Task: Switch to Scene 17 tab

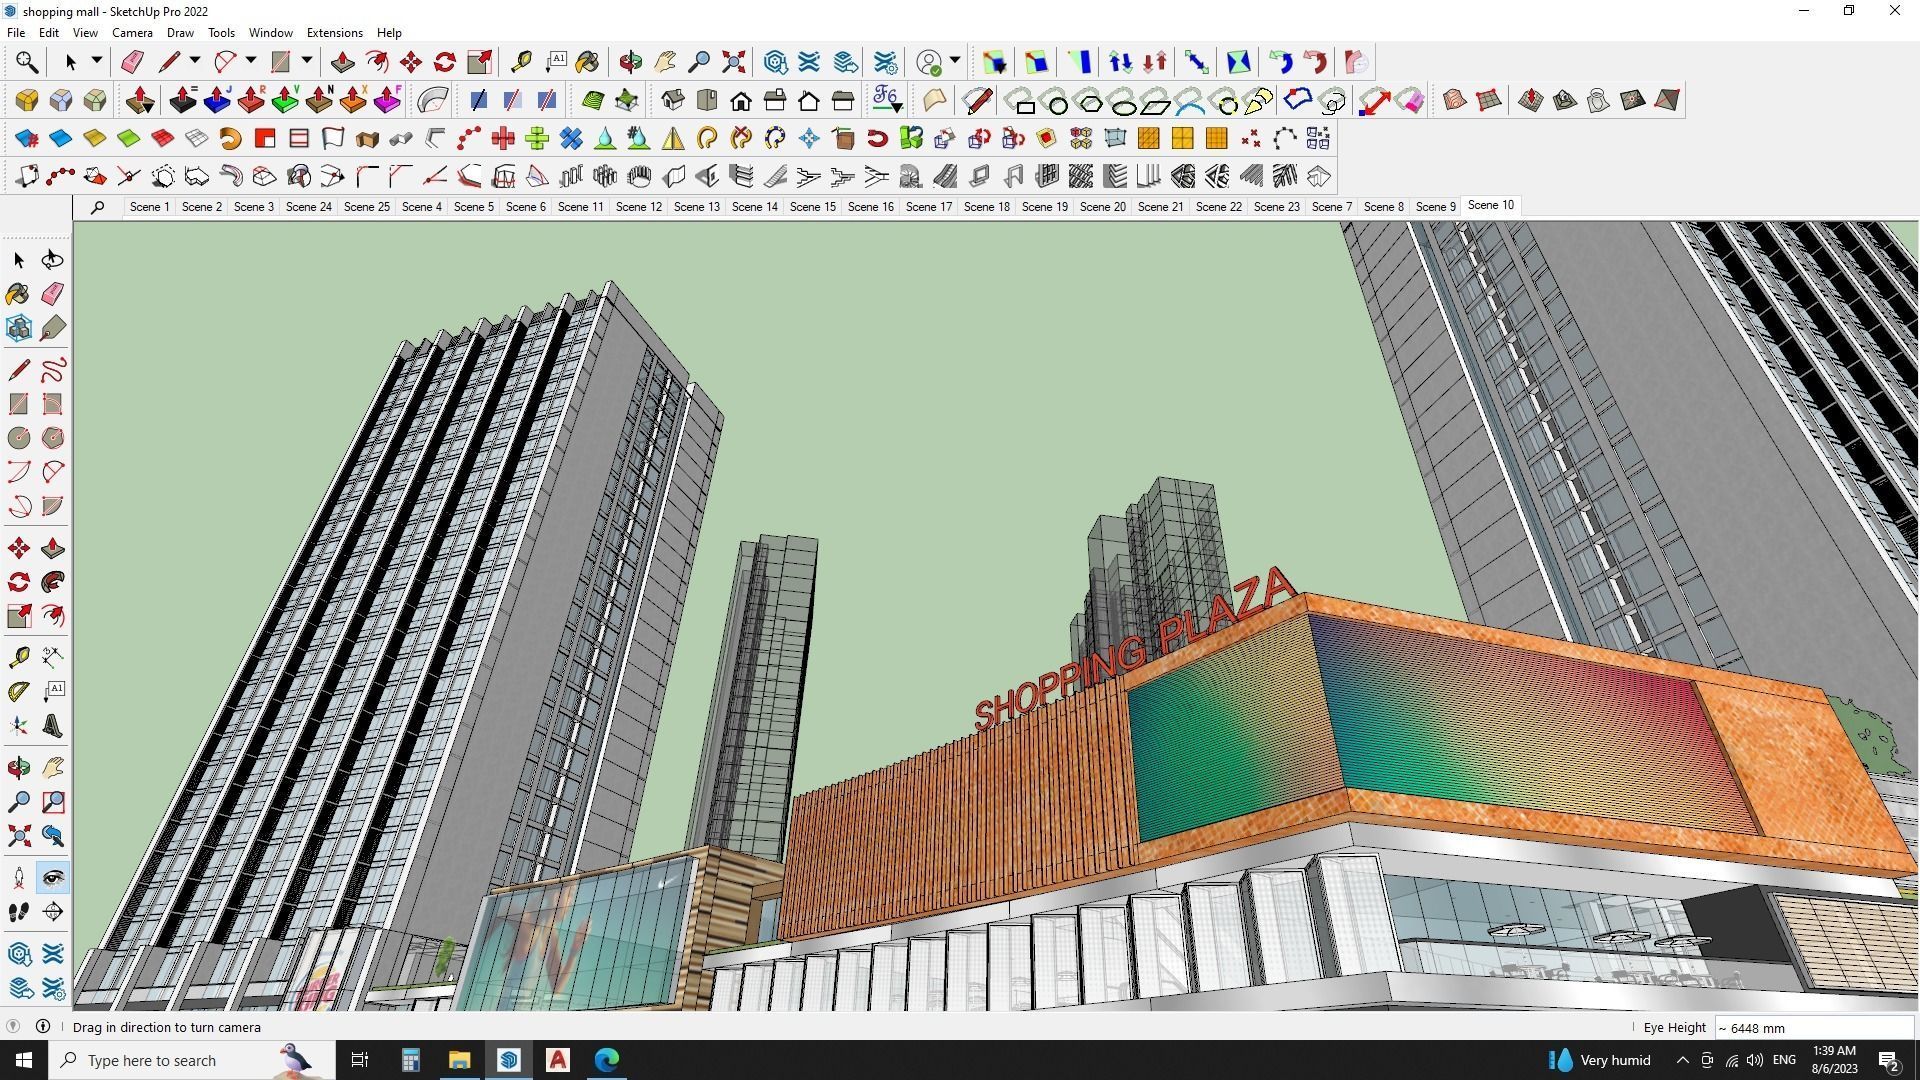Action: point(928,206)
